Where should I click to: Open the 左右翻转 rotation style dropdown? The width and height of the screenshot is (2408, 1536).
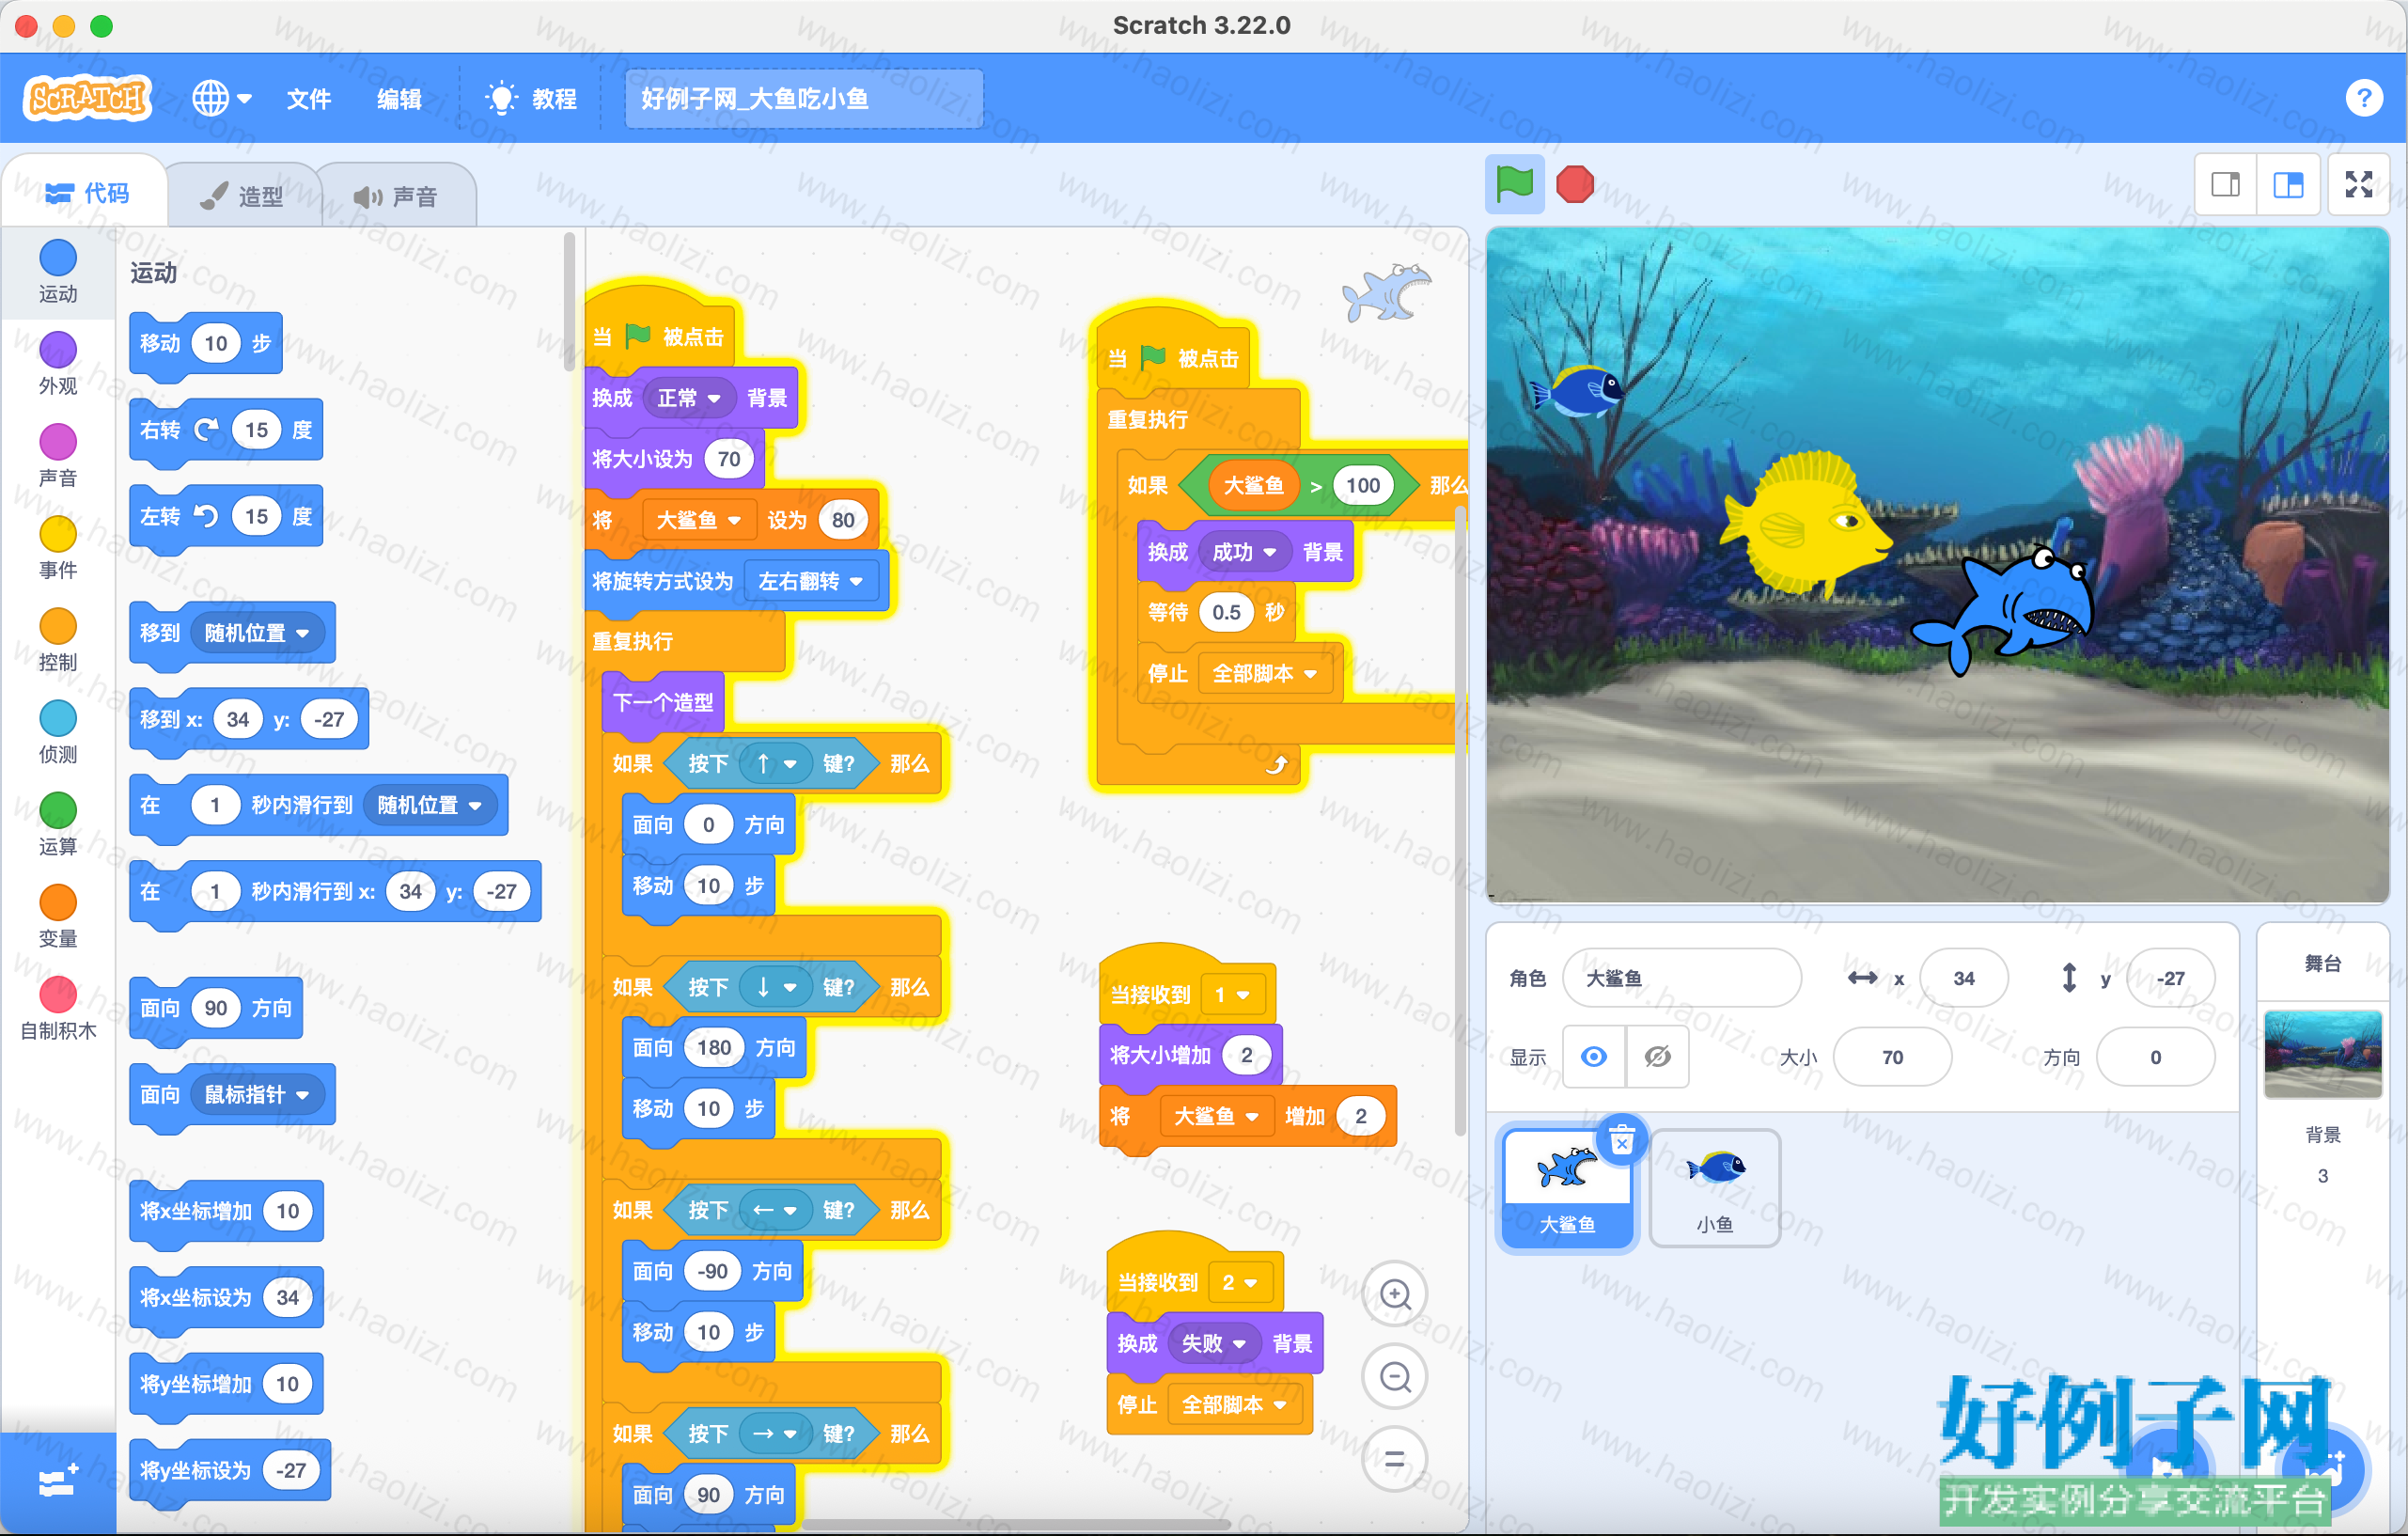point(811,581)
